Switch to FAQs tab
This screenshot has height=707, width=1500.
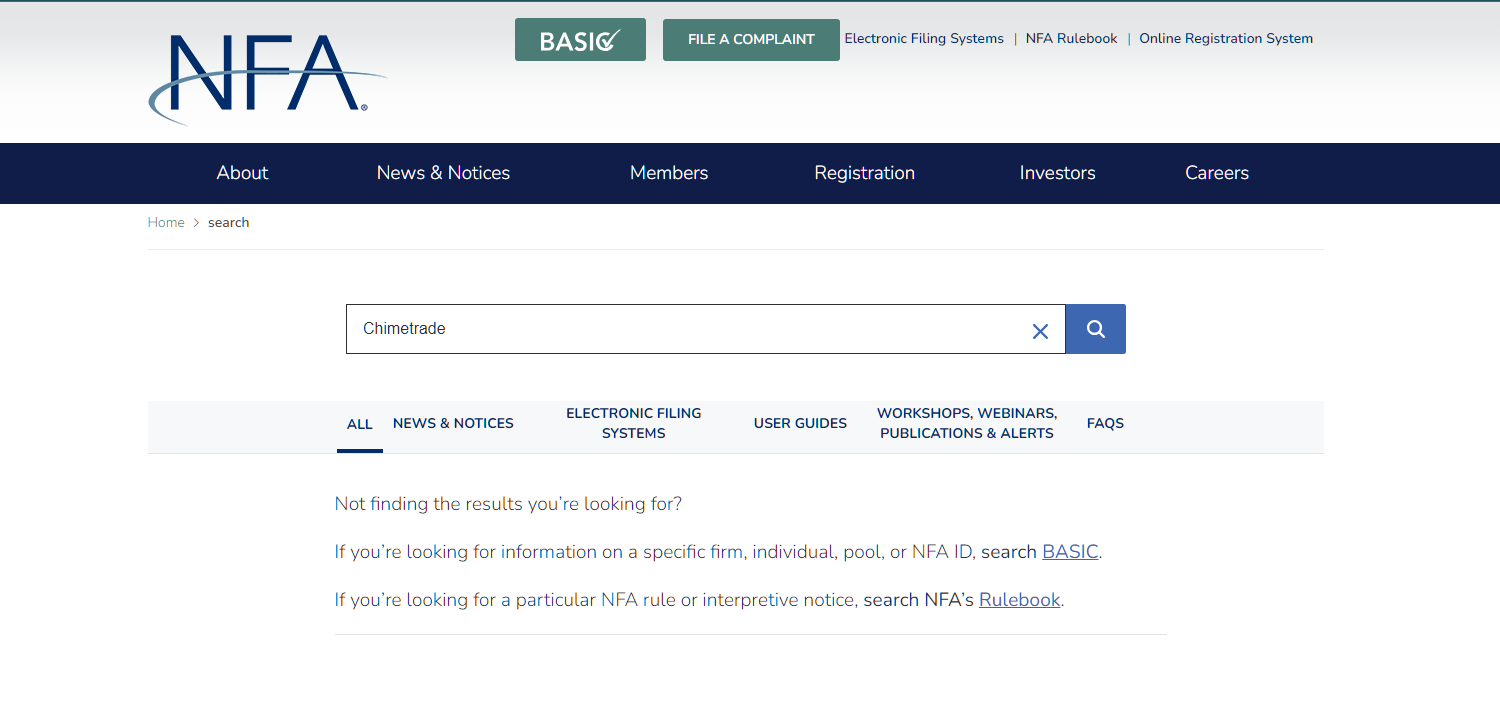click(1105, 423)
